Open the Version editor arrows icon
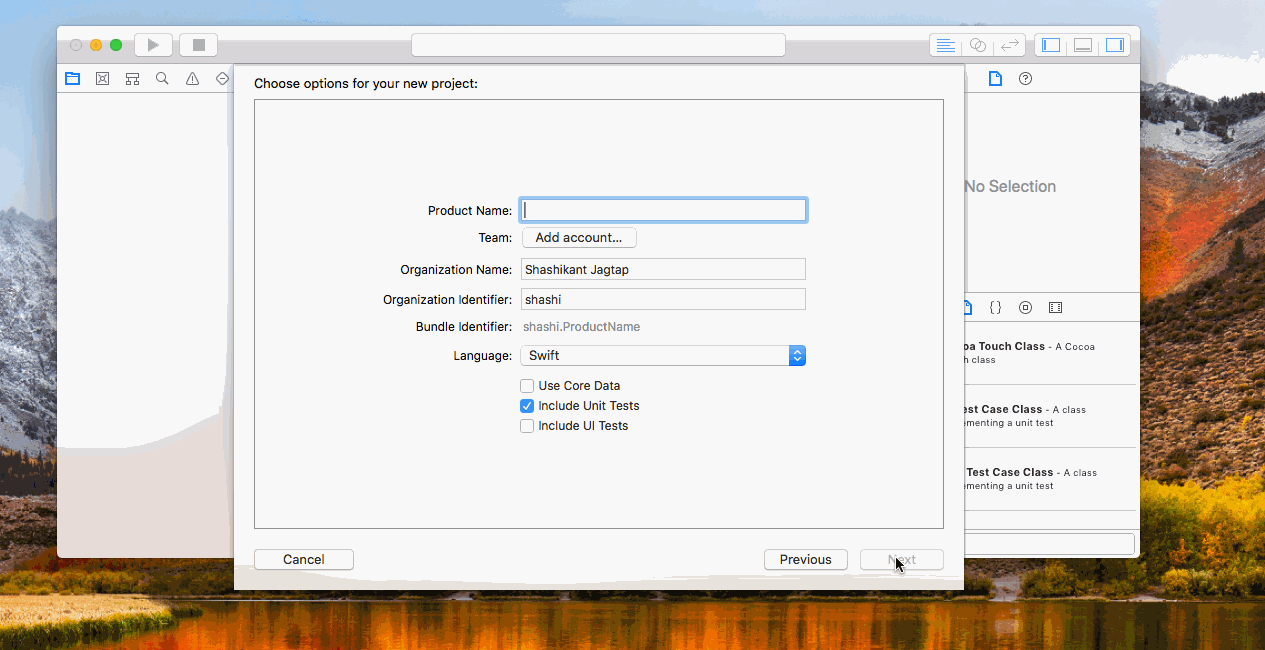 click(1009, 44)
